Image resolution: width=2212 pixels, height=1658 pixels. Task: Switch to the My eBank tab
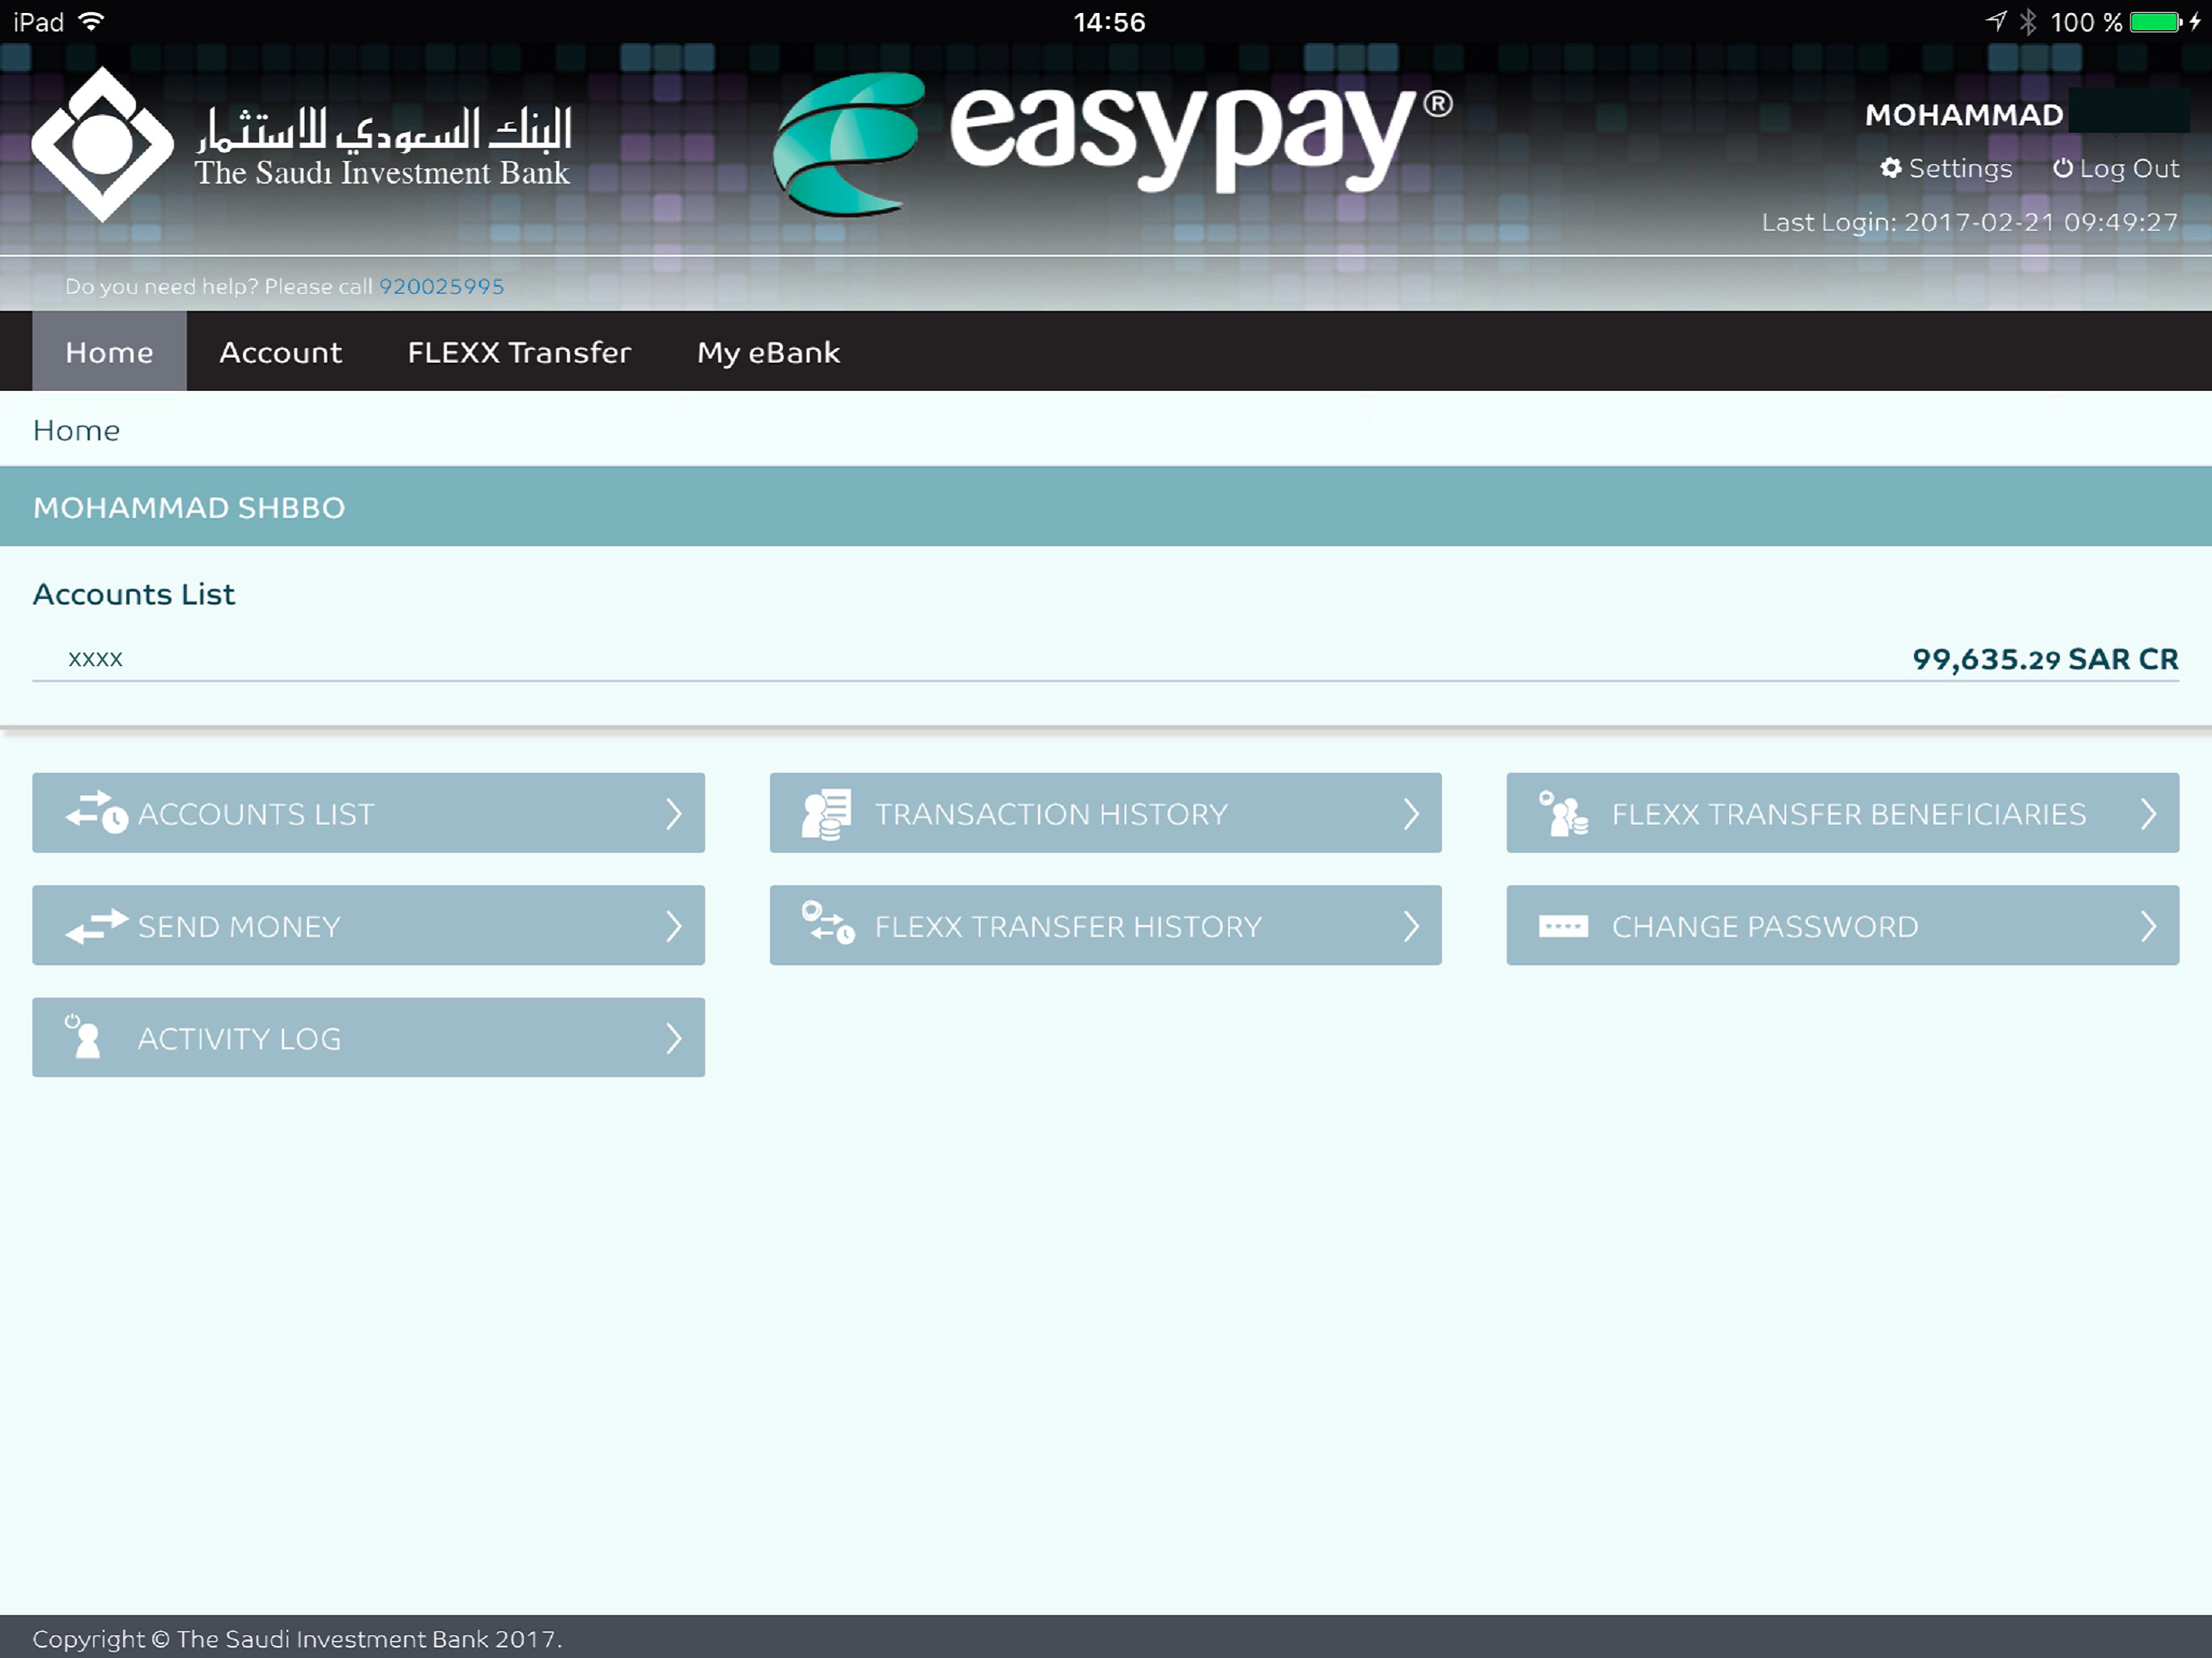click(768, 352)
